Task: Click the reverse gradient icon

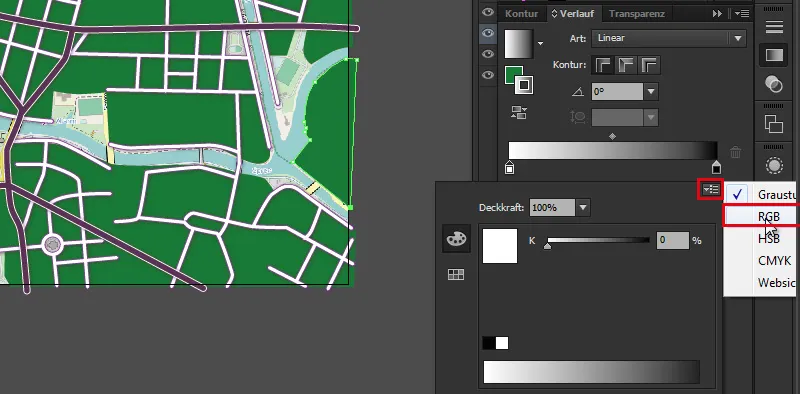Action: click(x=519, y=113)
